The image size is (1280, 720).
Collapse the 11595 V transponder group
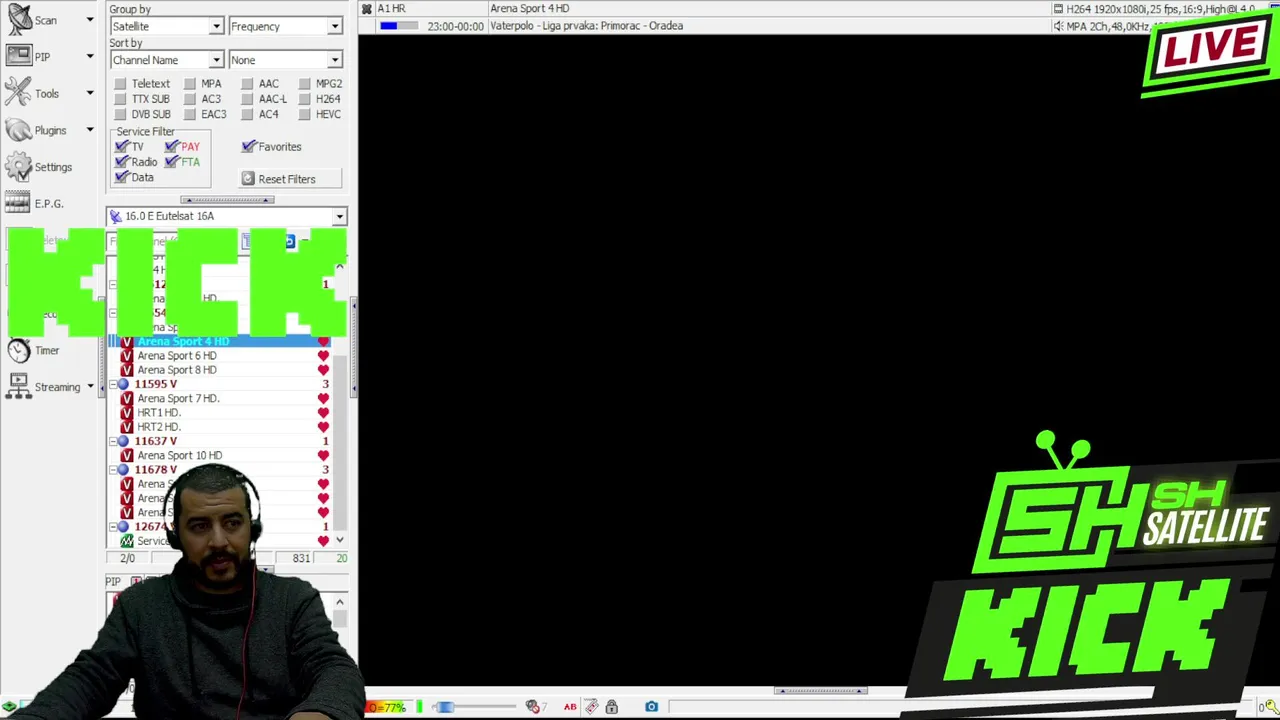point(112,384)
